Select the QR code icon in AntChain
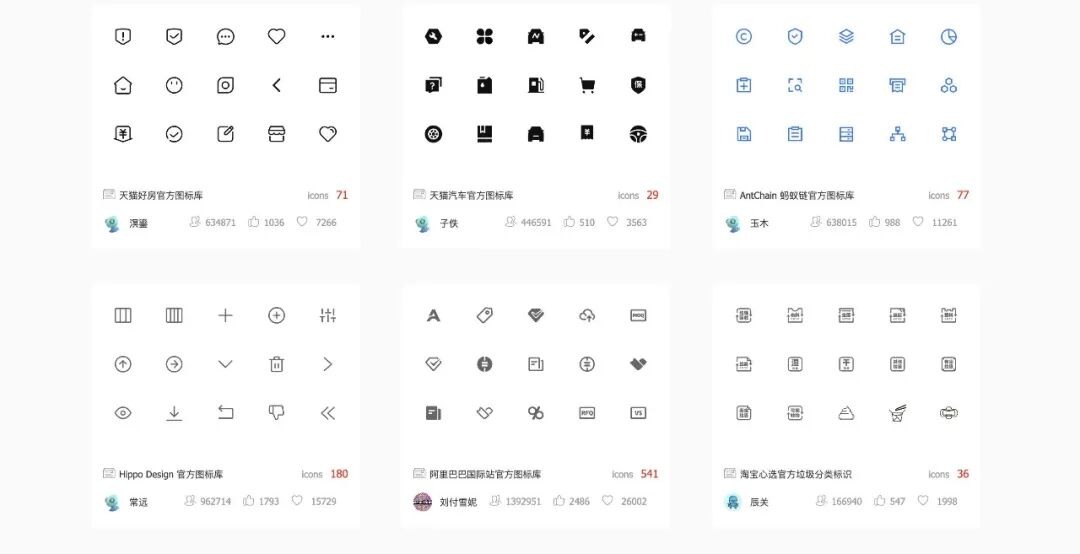The image size is (1080, 554). point(847,85)
